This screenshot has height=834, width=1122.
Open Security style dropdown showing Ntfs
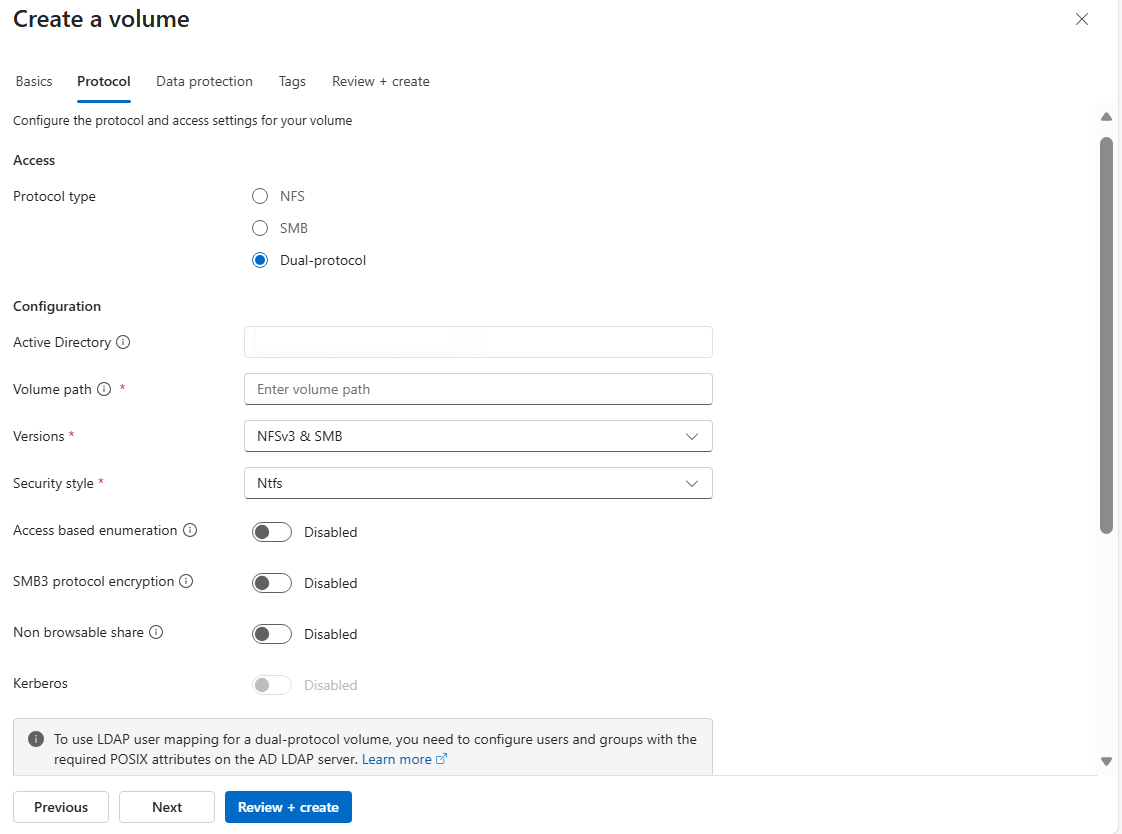[478, 484]
